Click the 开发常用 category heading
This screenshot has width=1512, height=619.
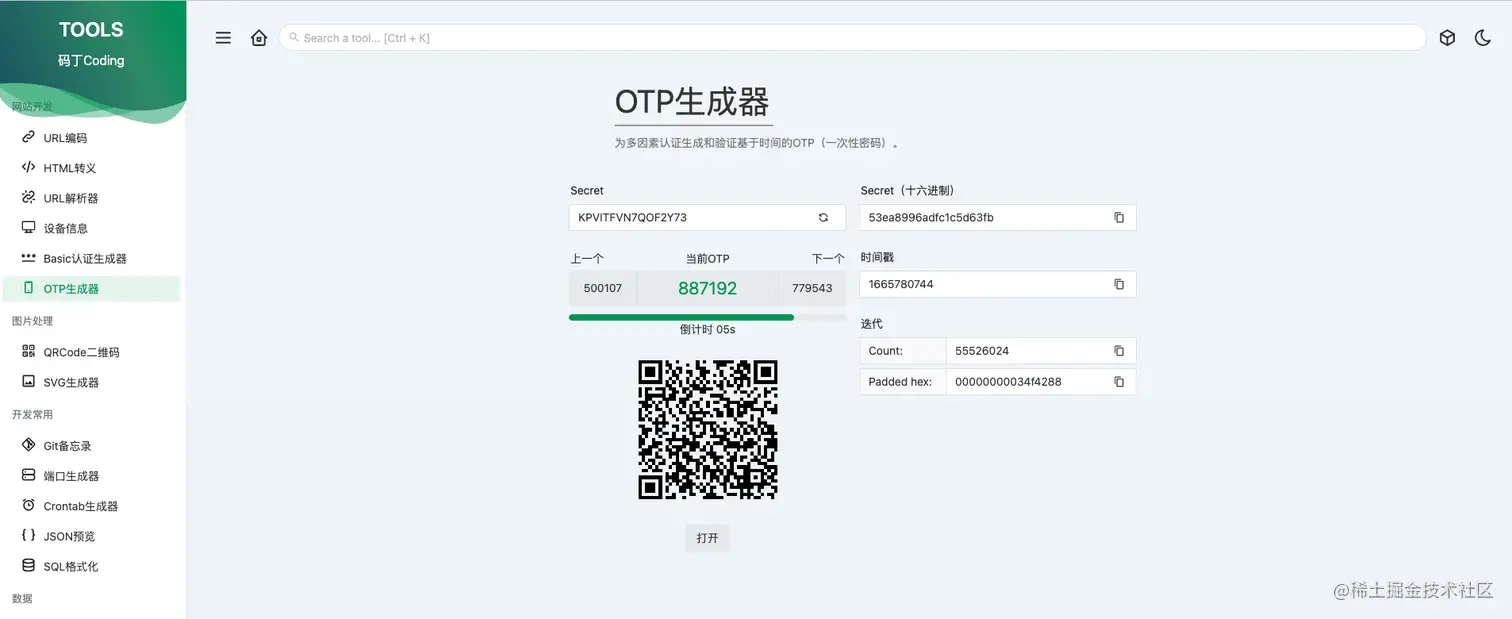[x=32, y=414]
